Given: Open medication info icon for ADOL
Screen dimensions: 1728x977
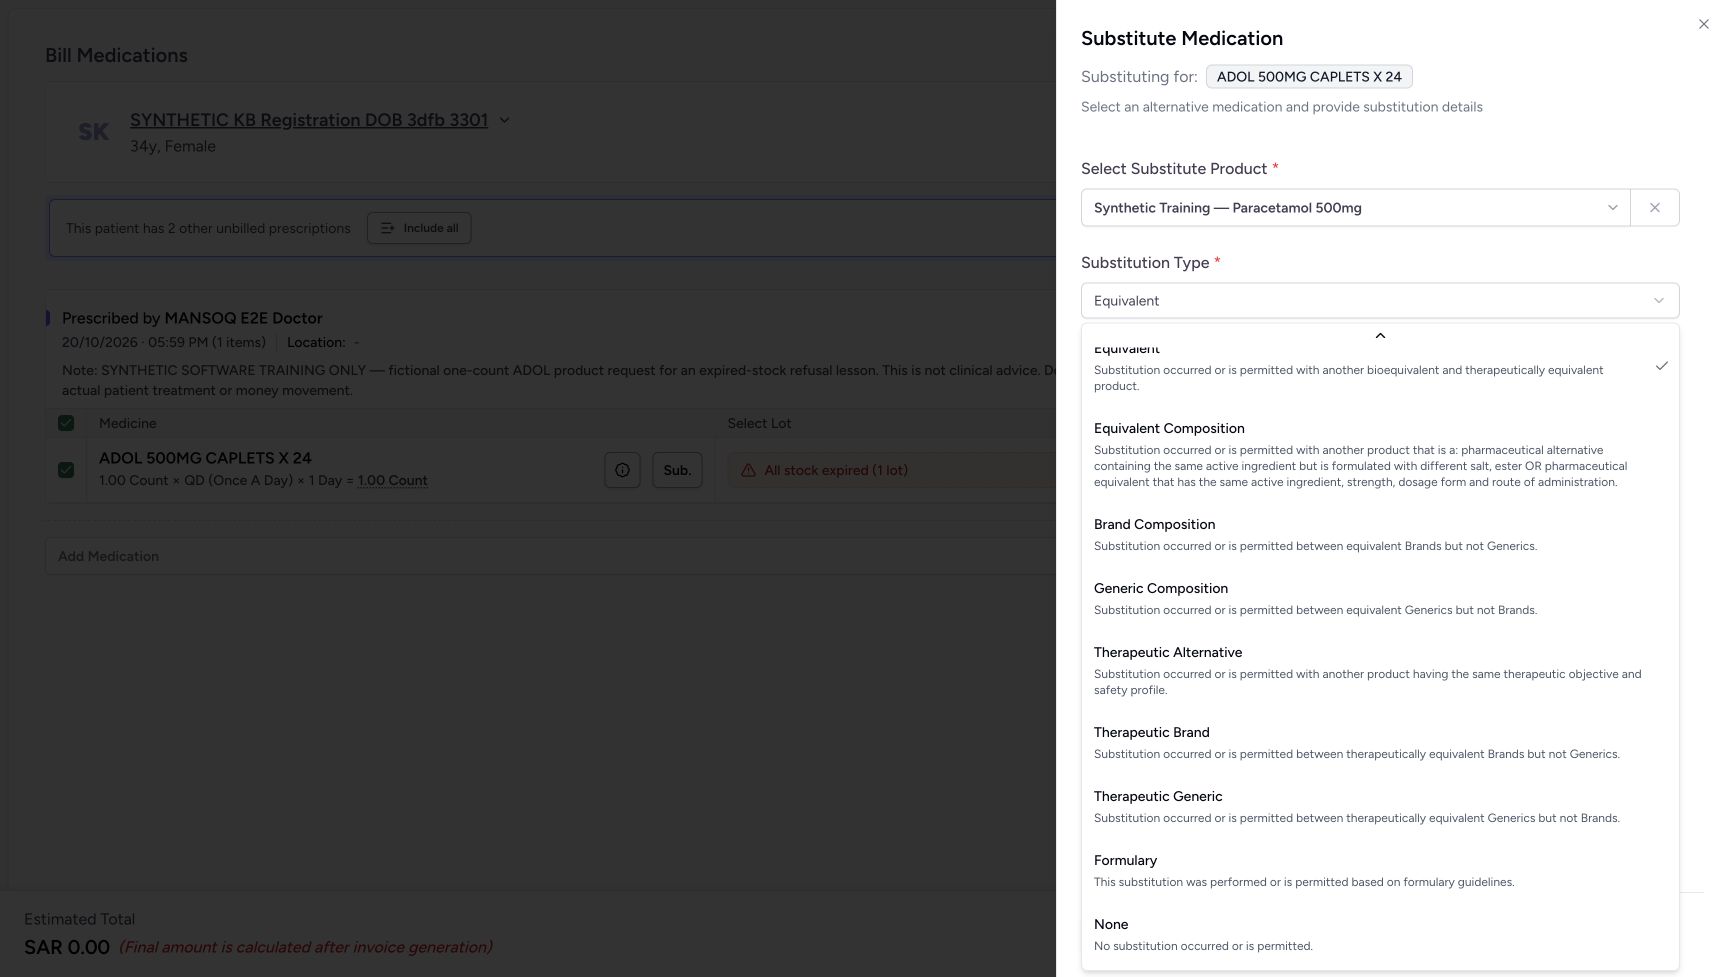Looking at the screenshot, I should pos(622,470).
